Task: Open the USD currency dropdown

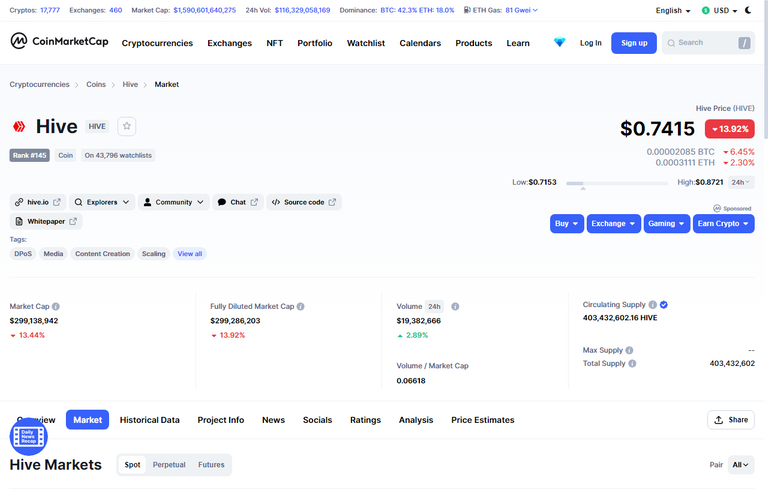Action: pyautogui.click(x=720, y=10)
